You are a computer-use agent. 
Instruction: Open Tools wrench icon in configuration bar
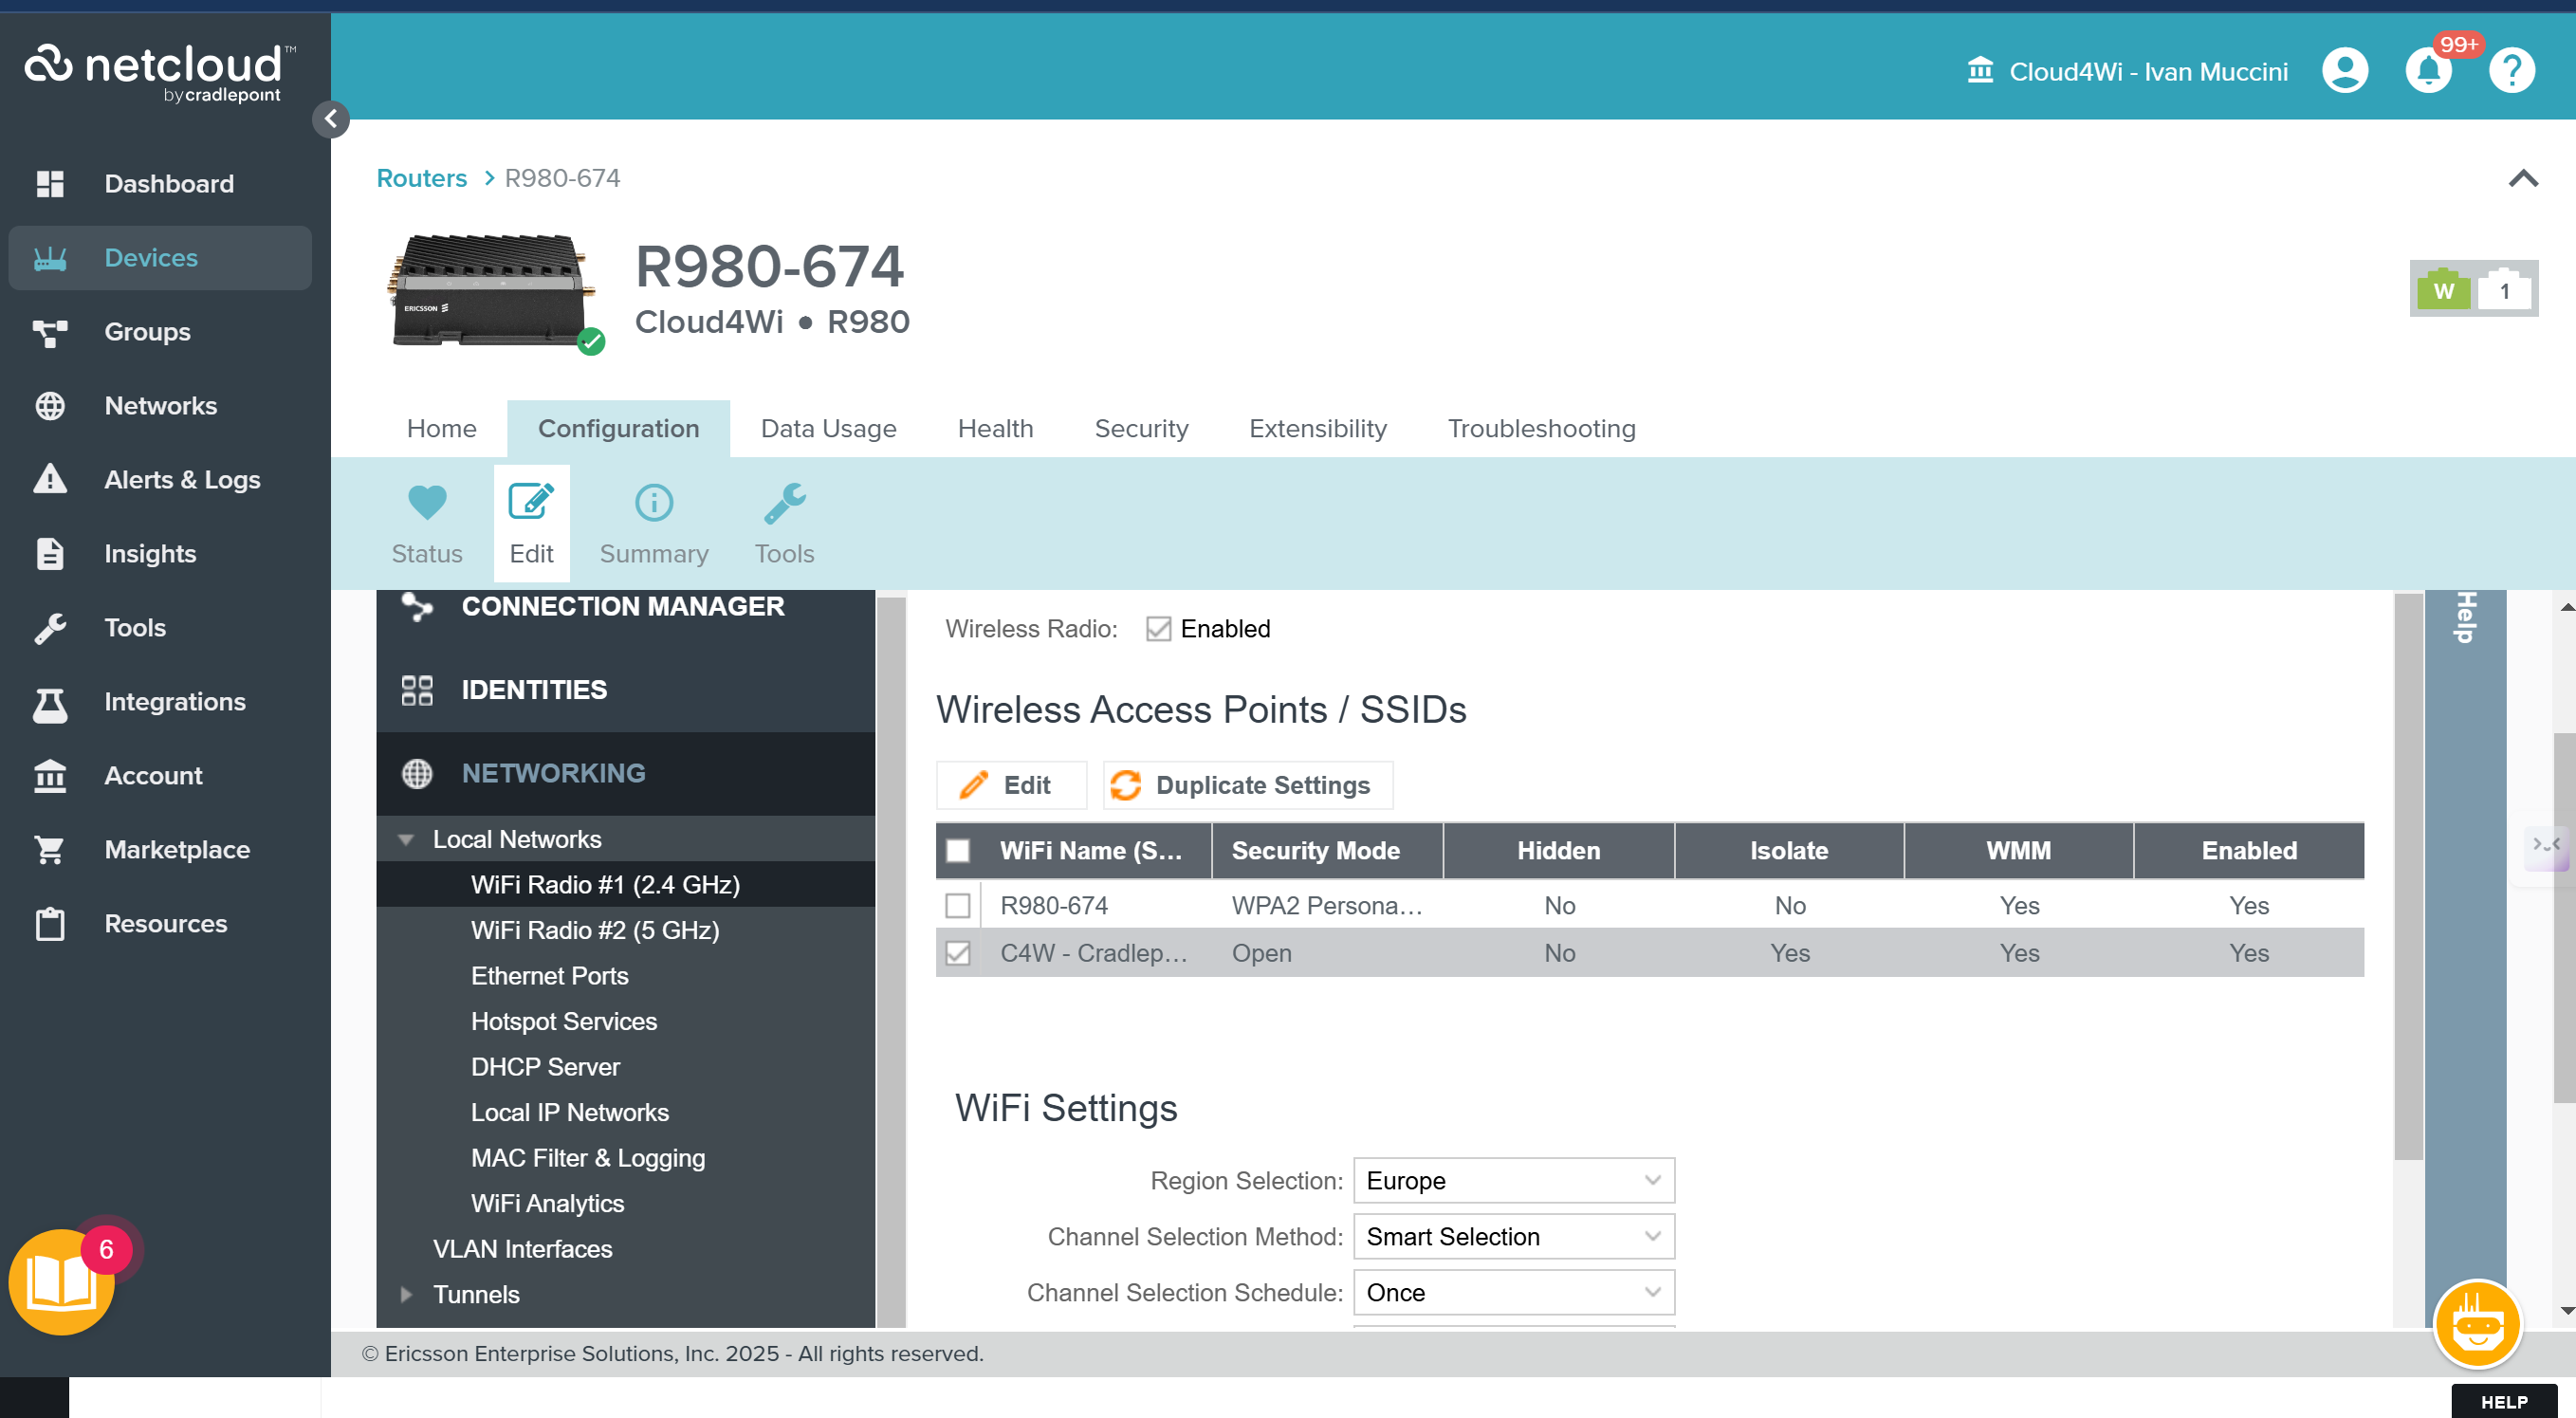(784, 503)
